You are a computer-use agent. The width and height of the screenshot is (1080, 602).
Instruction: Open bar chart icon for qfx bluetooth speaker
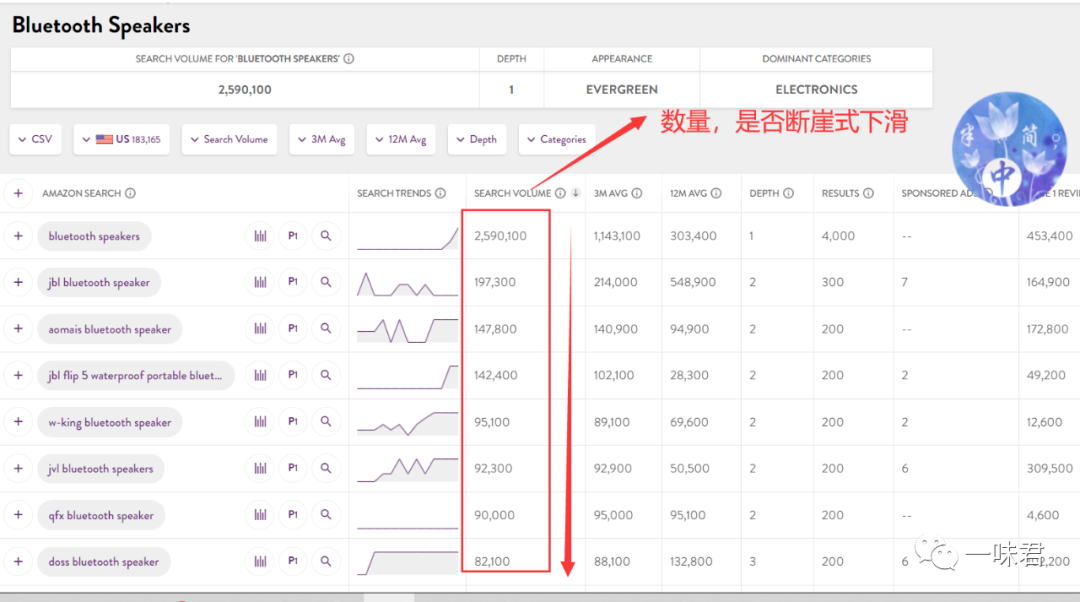click(x=260, y=515)
